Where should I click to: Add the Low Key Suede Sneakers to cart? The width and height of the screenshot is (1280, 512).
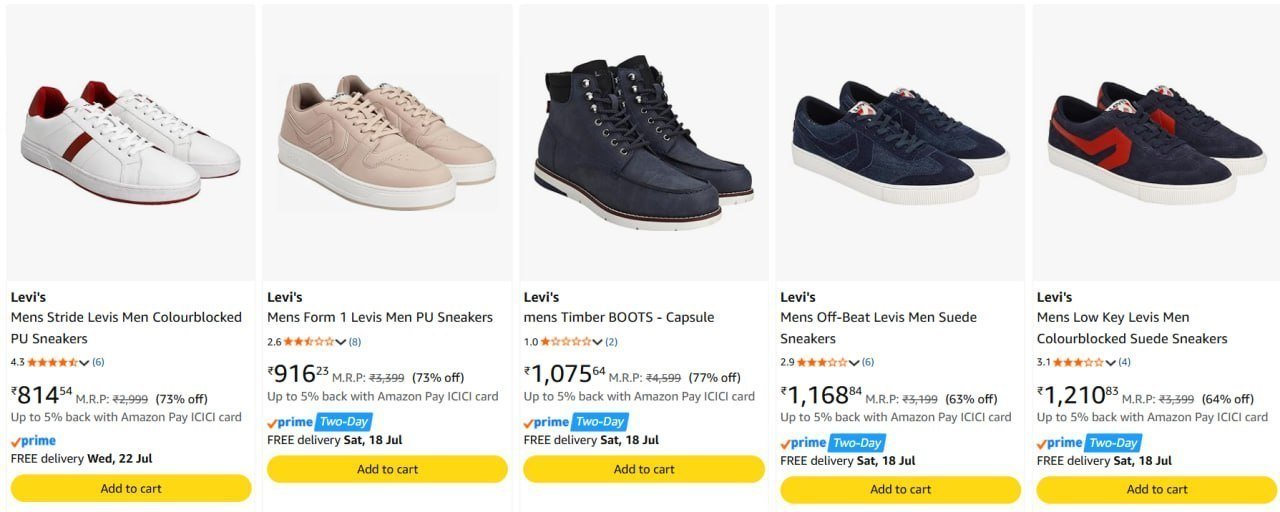(1157, 489)
